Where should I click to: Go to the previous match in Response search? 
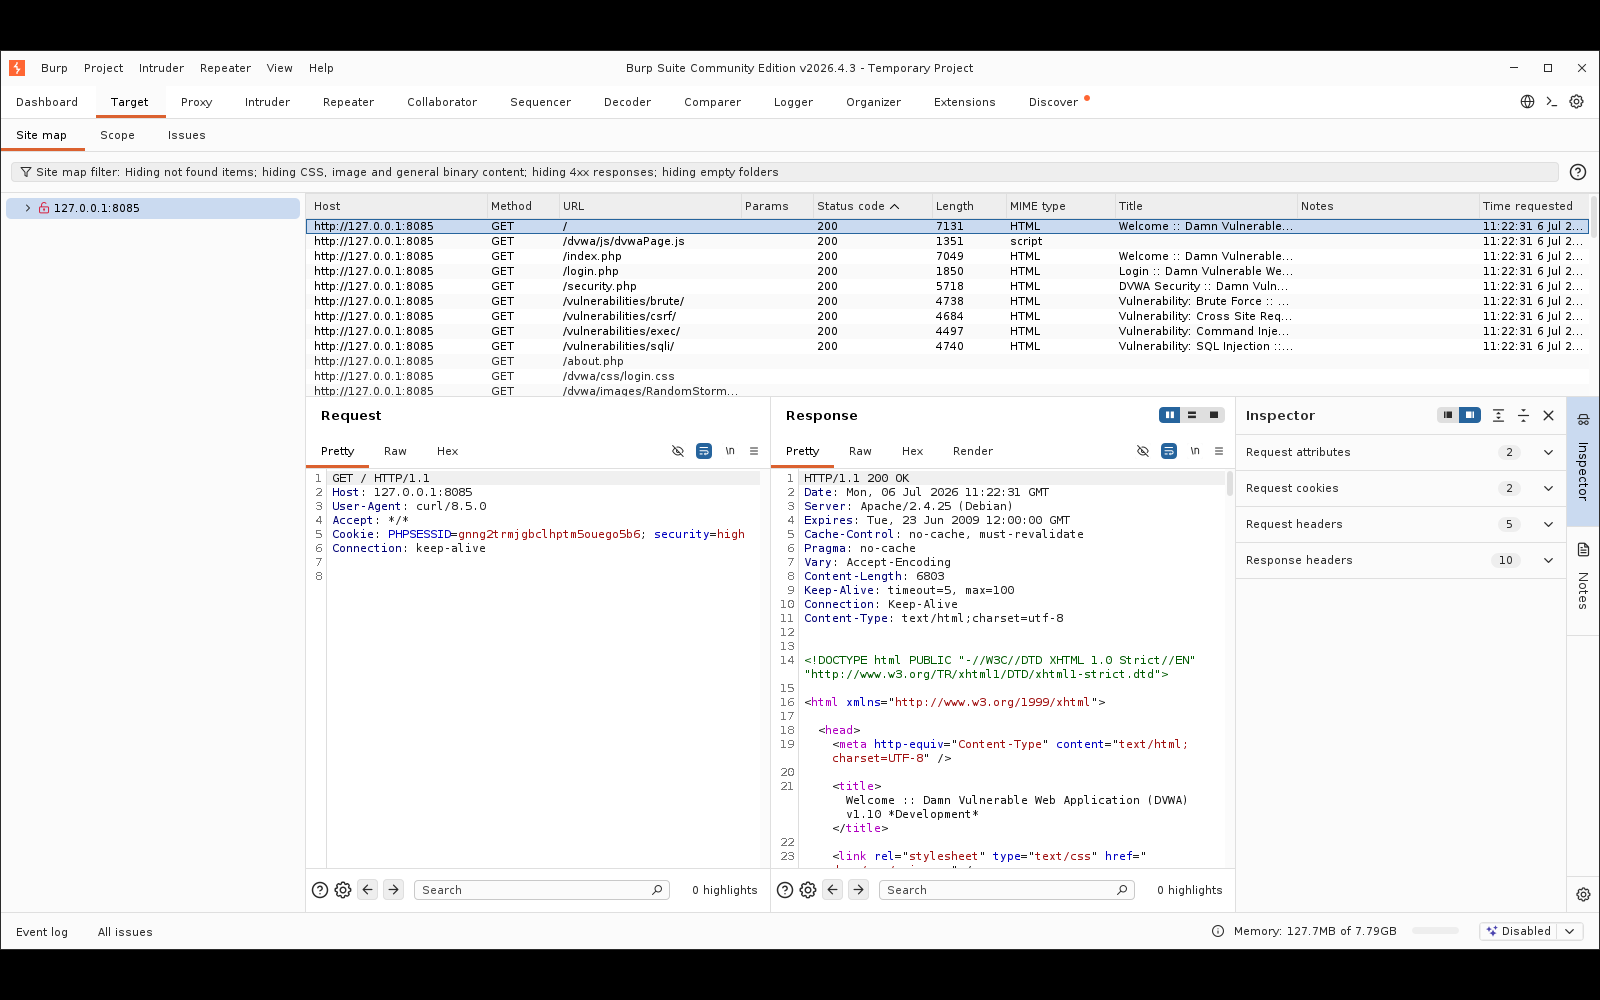[x=833, y=890]
